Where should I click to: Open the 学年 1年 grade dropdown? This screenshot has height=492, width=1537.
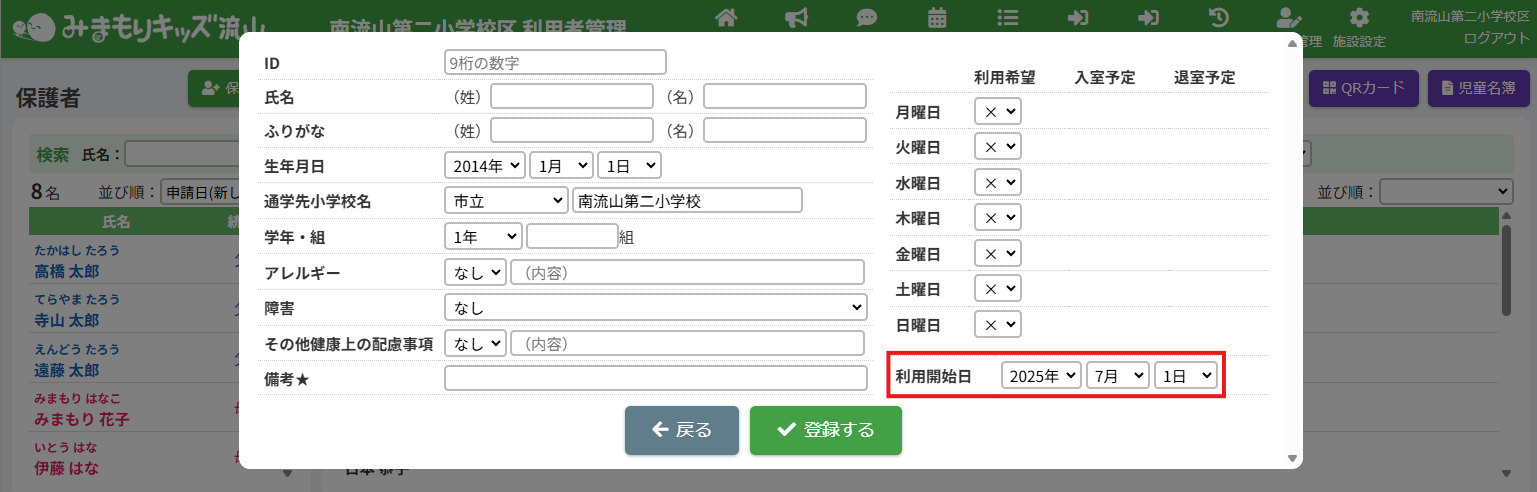[482, 237]
